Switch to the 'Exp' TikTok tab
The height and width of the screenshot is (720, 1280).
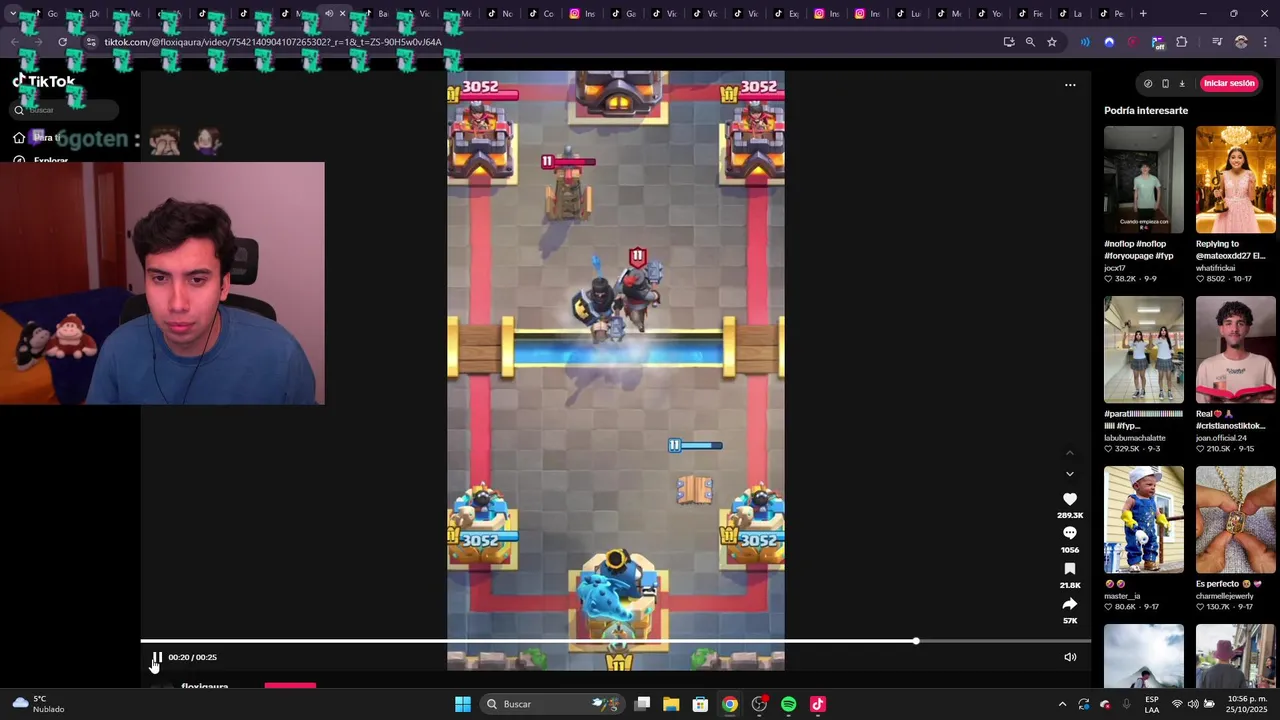[786, 14]
